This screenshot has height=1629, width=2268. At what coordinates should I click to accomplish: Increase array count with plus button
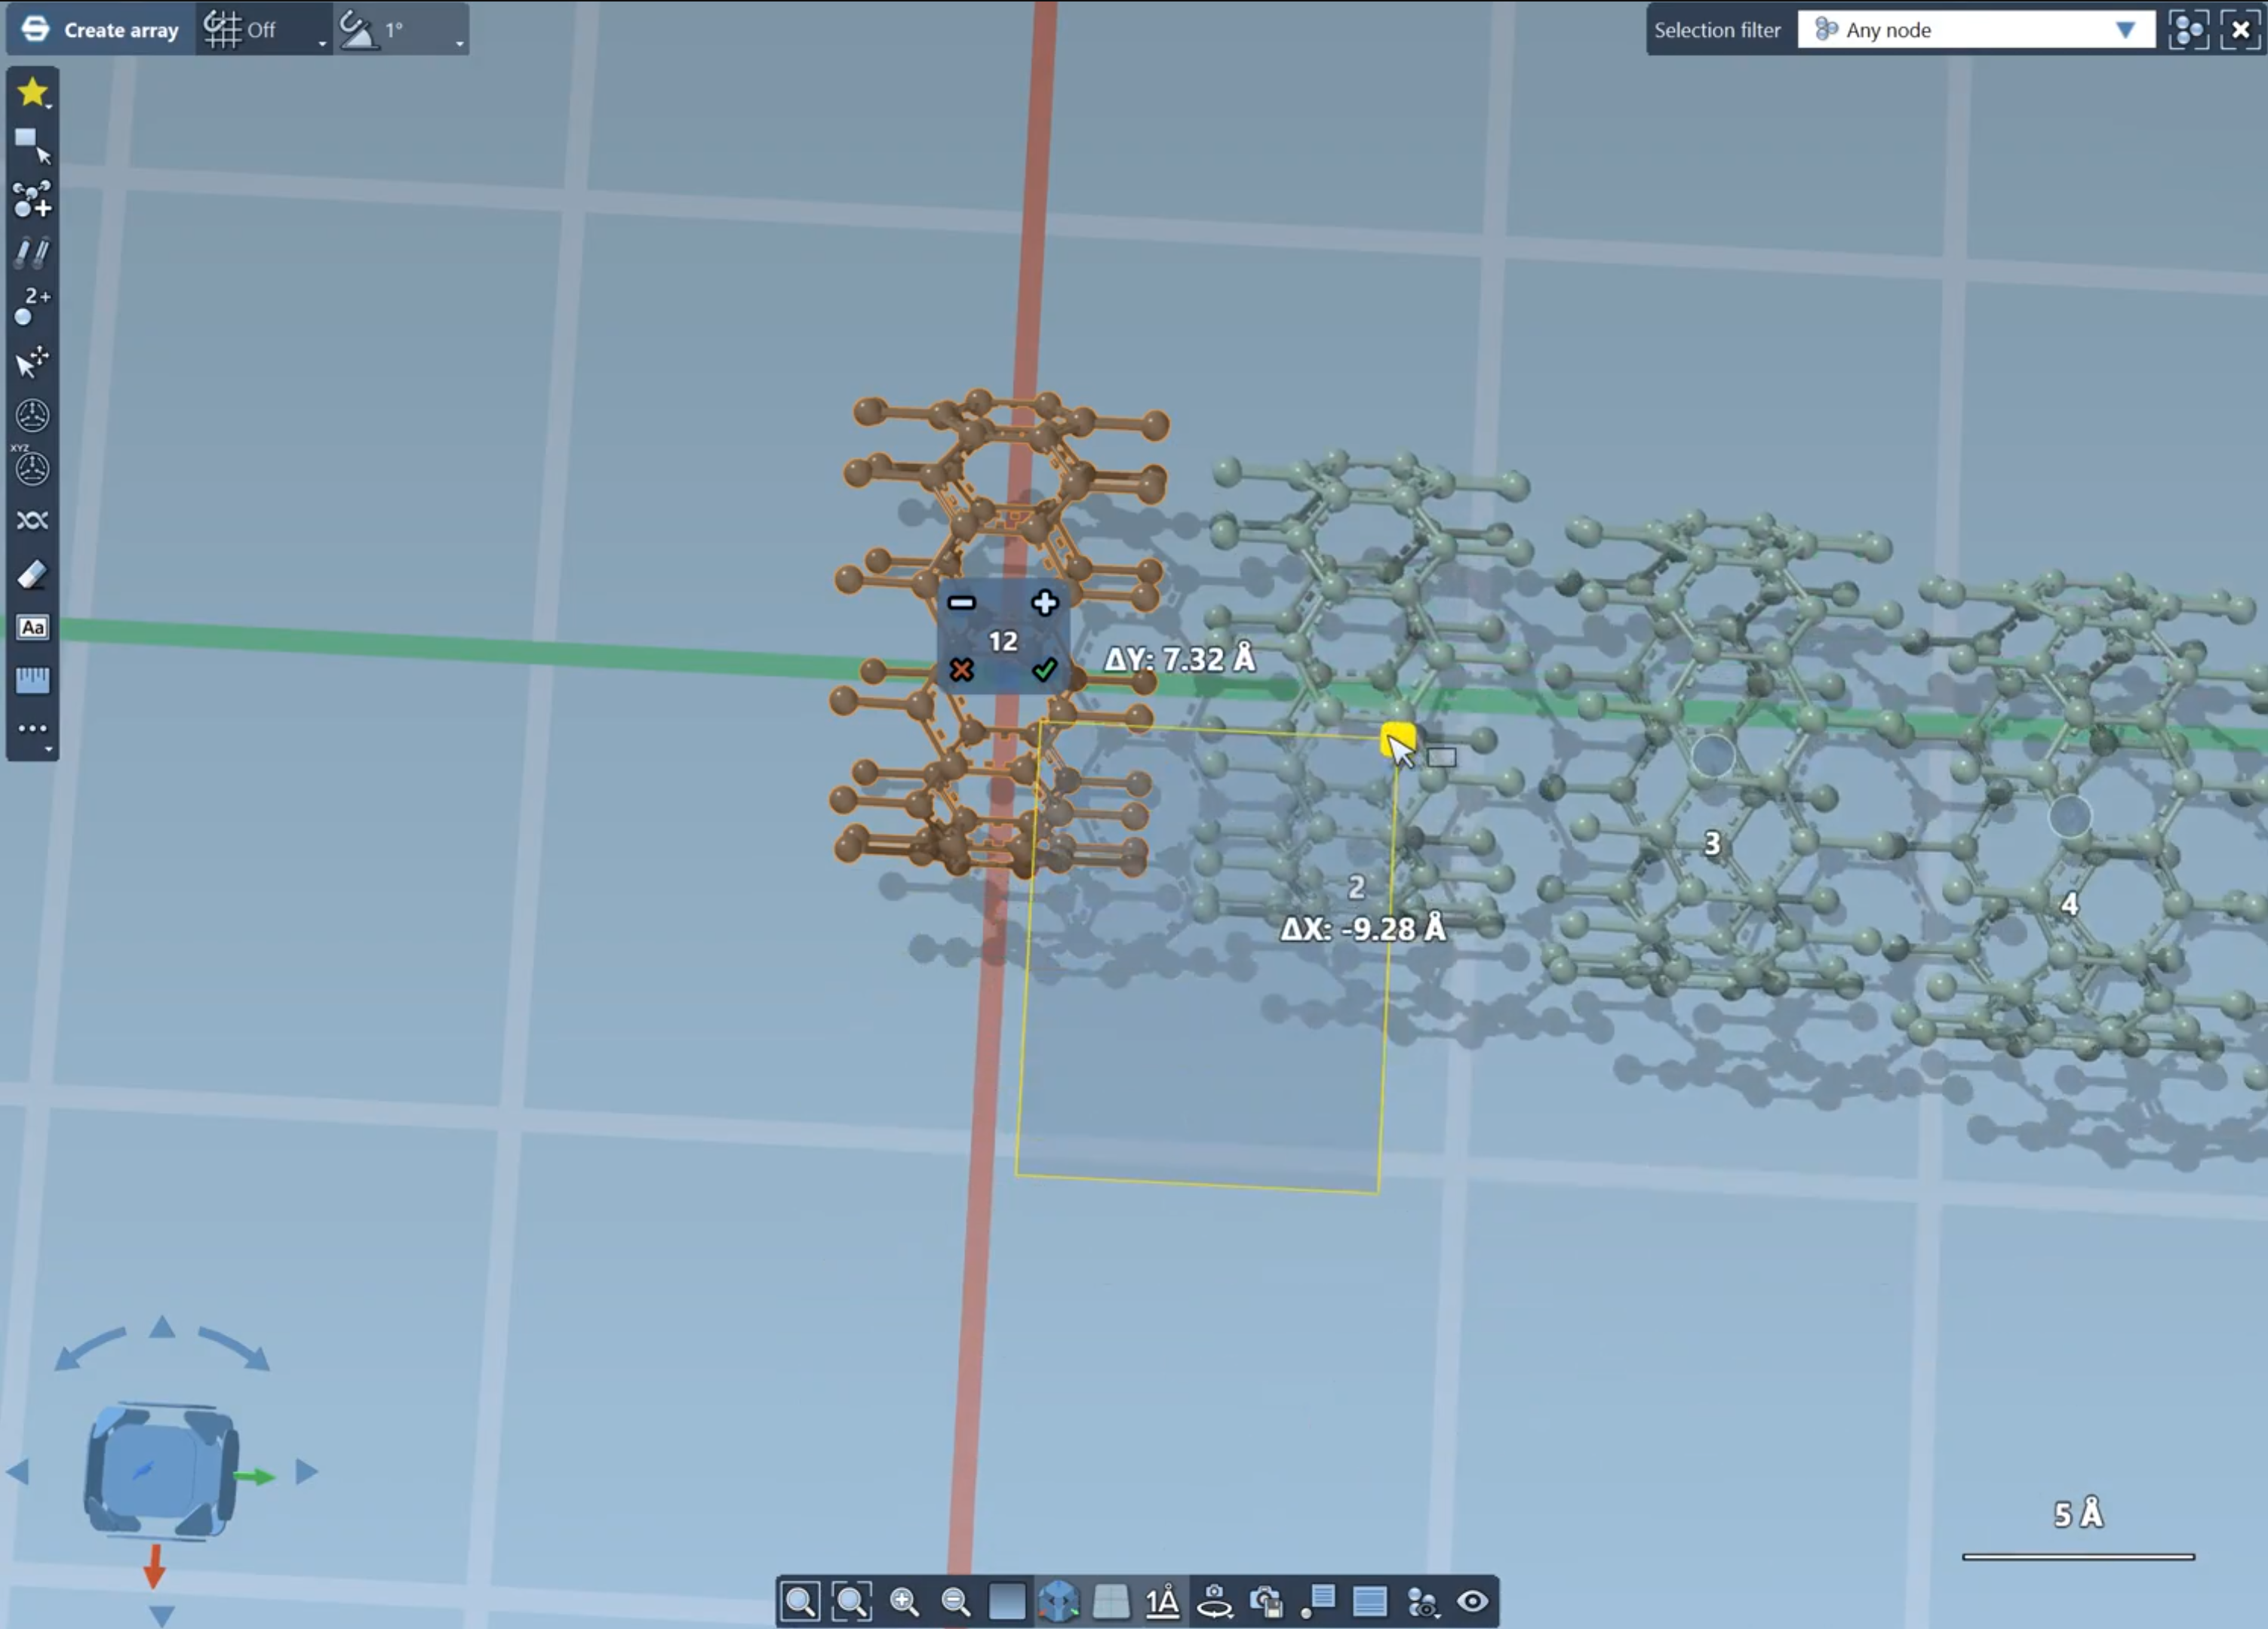pyautogui.click(x=1044, y=602)
